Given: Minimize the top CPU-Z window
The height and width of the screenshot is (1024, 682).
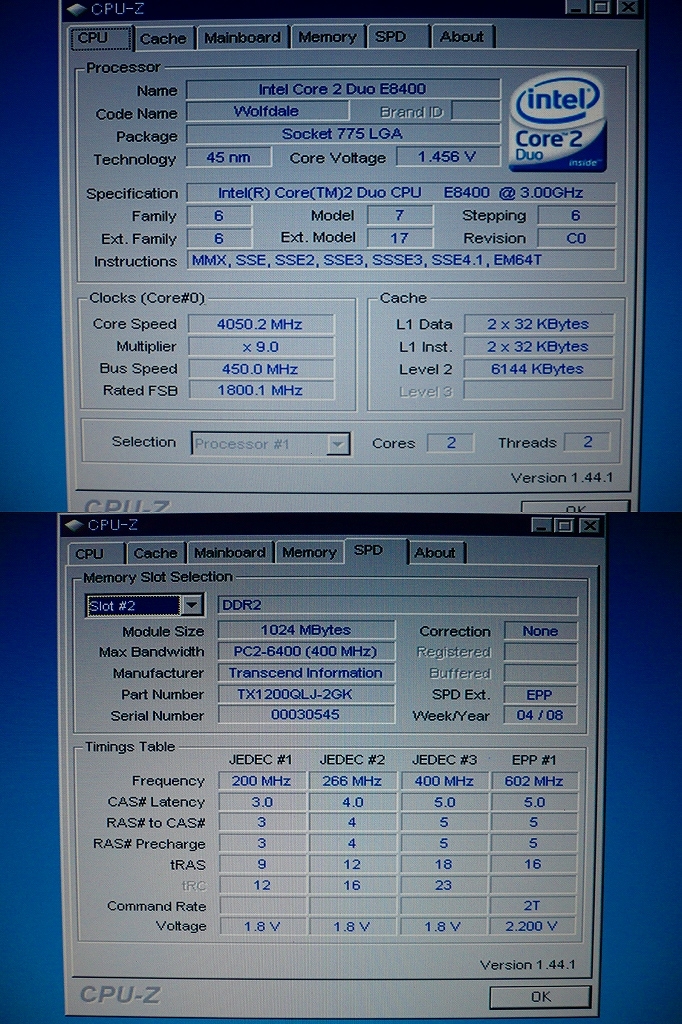Looking at the screenshot, I should (576, 8).
